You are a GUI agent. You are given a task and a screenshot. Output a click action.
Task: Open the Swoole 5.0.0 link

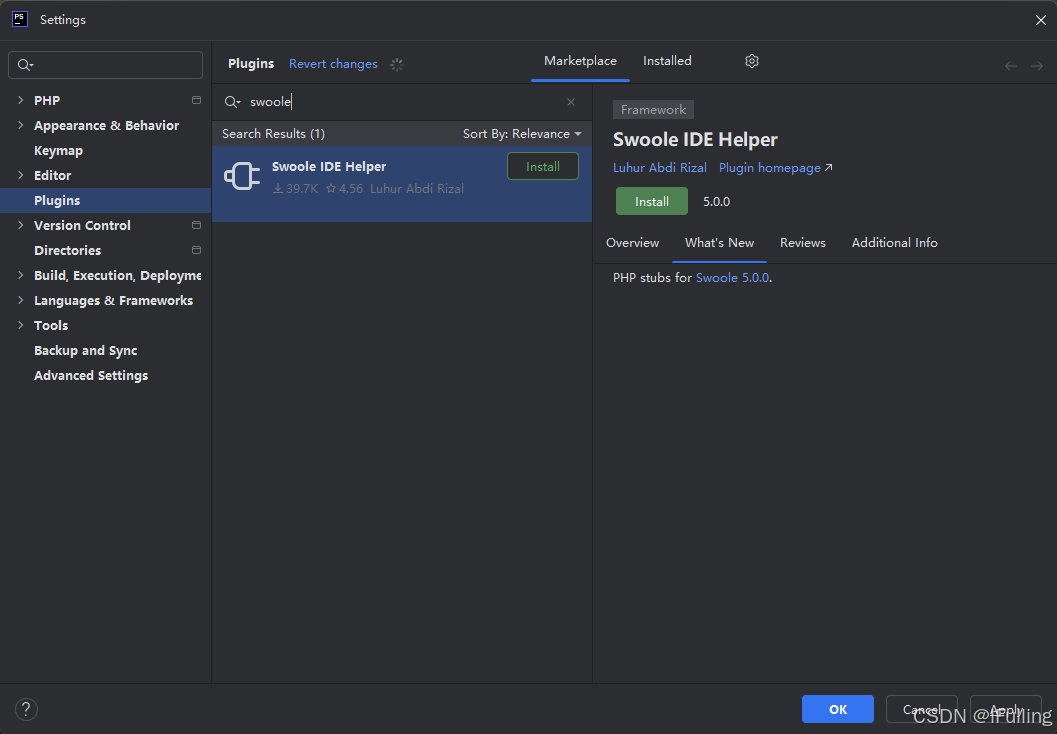click(x=732, y=278)
